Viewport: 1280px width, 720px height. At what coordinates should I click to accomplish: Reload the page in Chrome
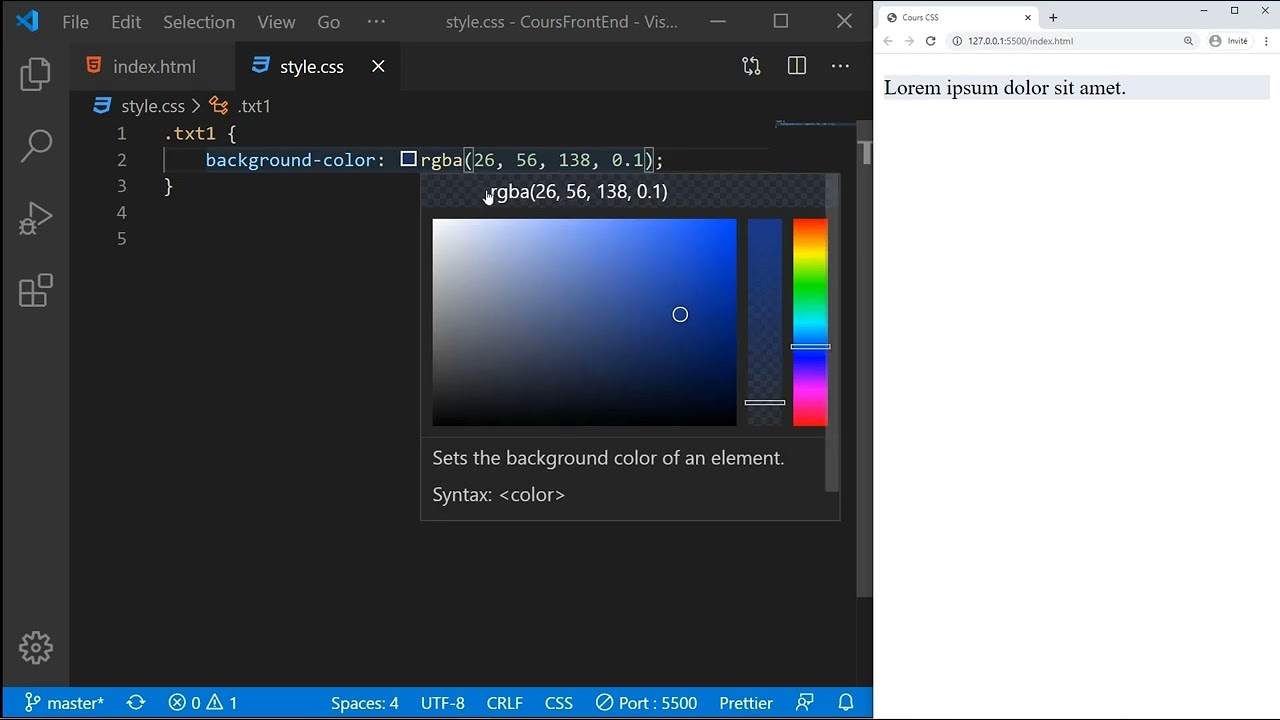pyautogui.click(x=930, y=41)
